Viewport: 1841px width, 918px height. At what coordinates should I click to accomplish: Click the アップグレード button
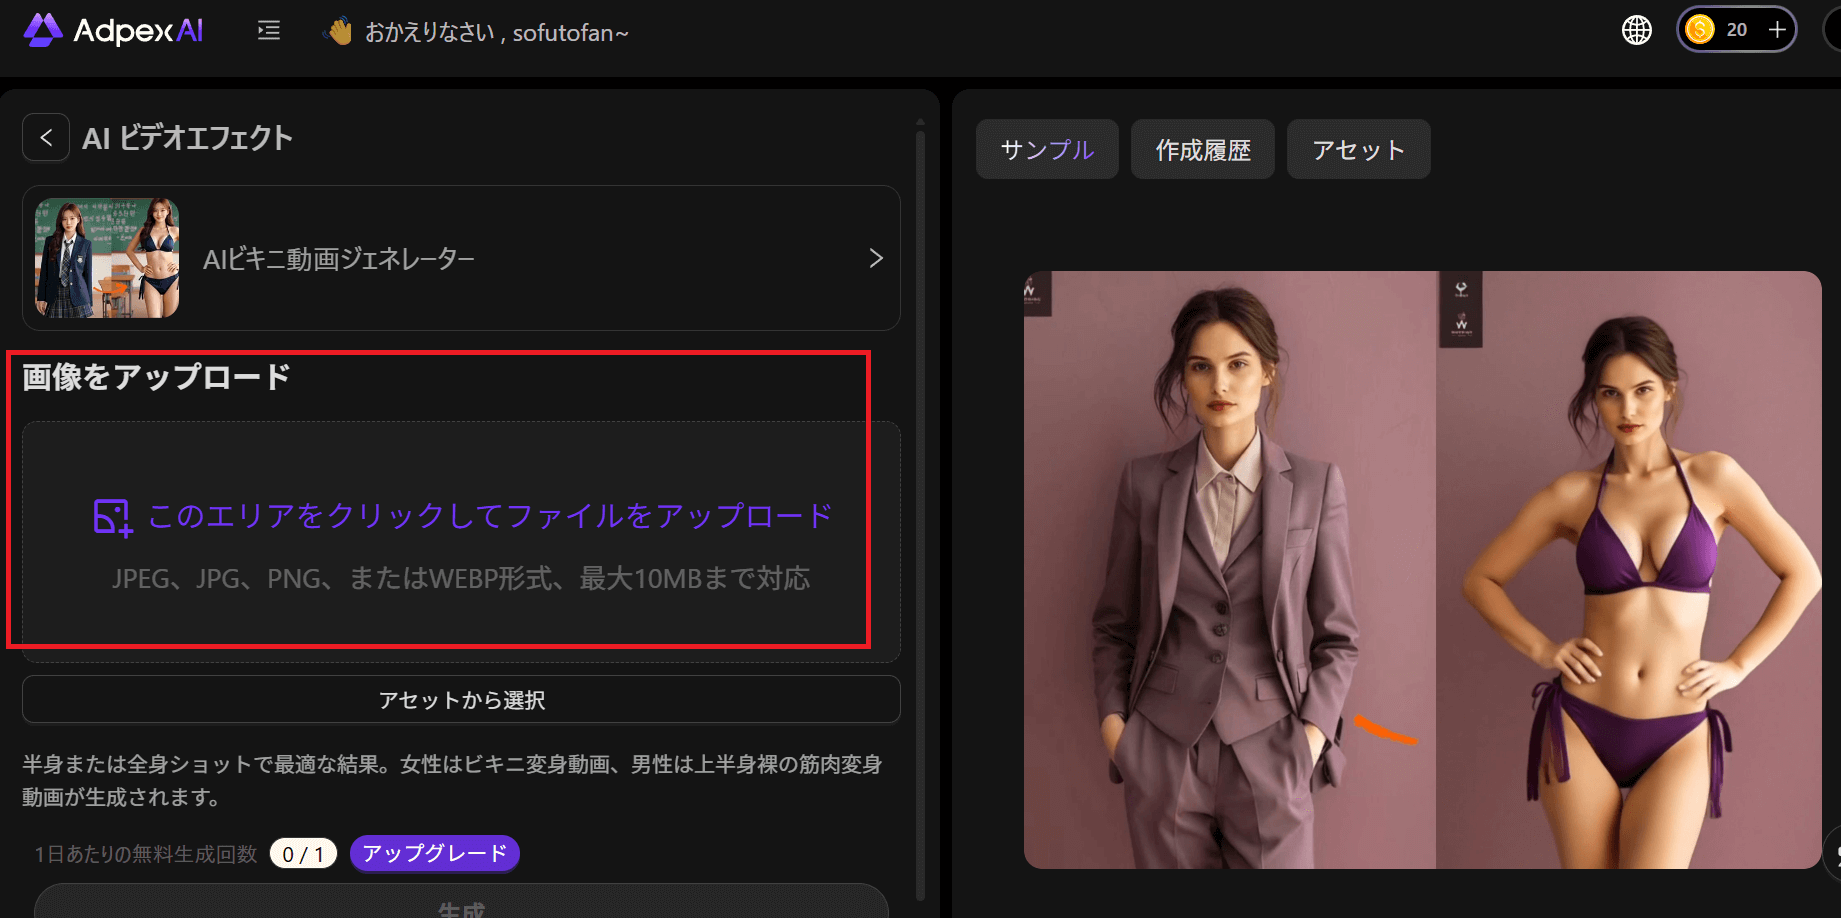[x=434, y=853]
